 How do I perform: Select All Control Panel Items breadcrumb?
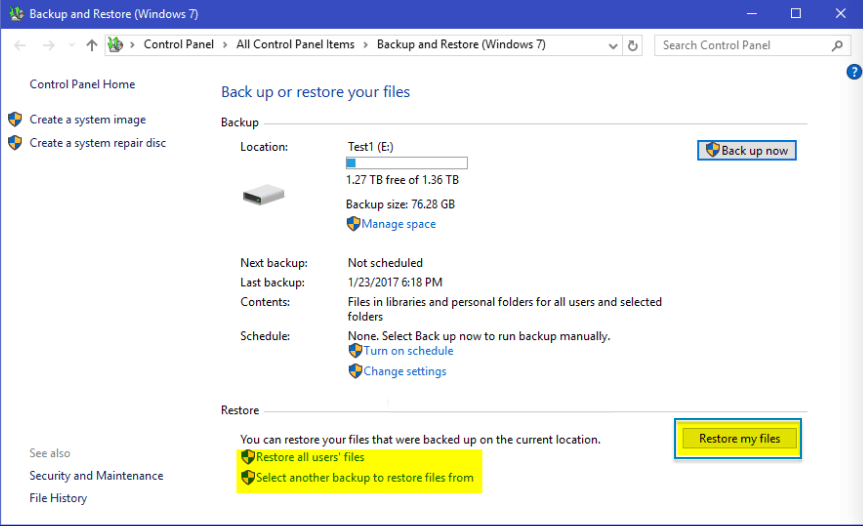point(296,45)
